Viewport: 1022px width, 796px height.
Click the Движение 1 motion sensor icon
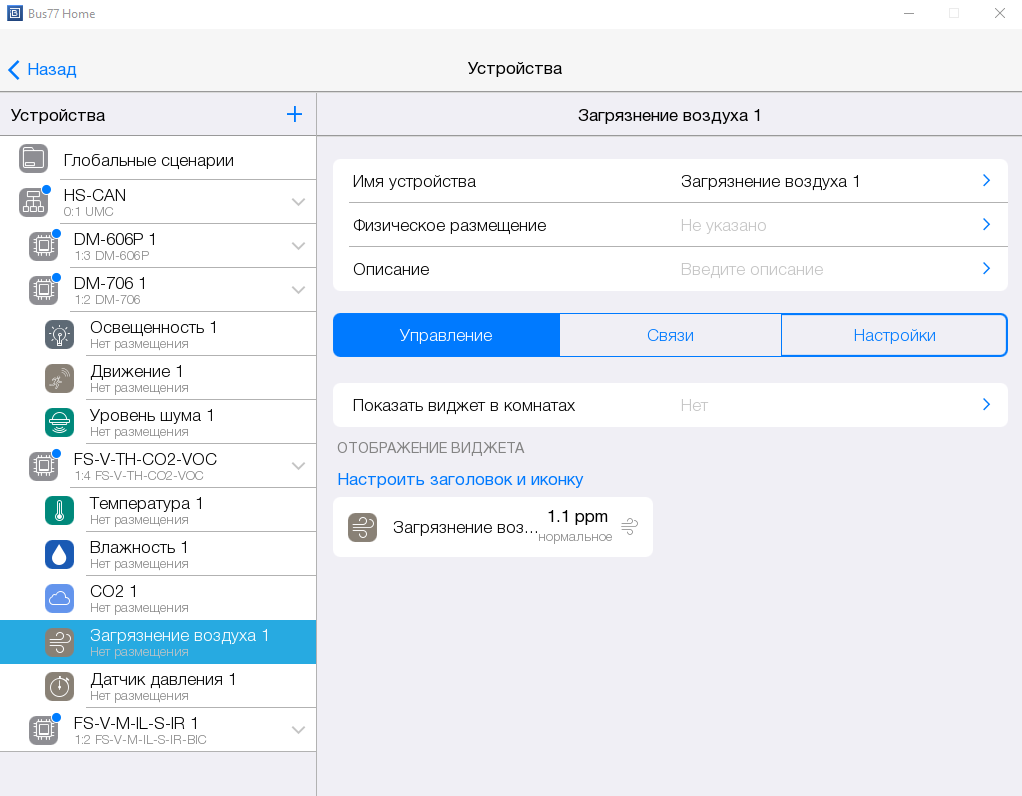[59, 379]
